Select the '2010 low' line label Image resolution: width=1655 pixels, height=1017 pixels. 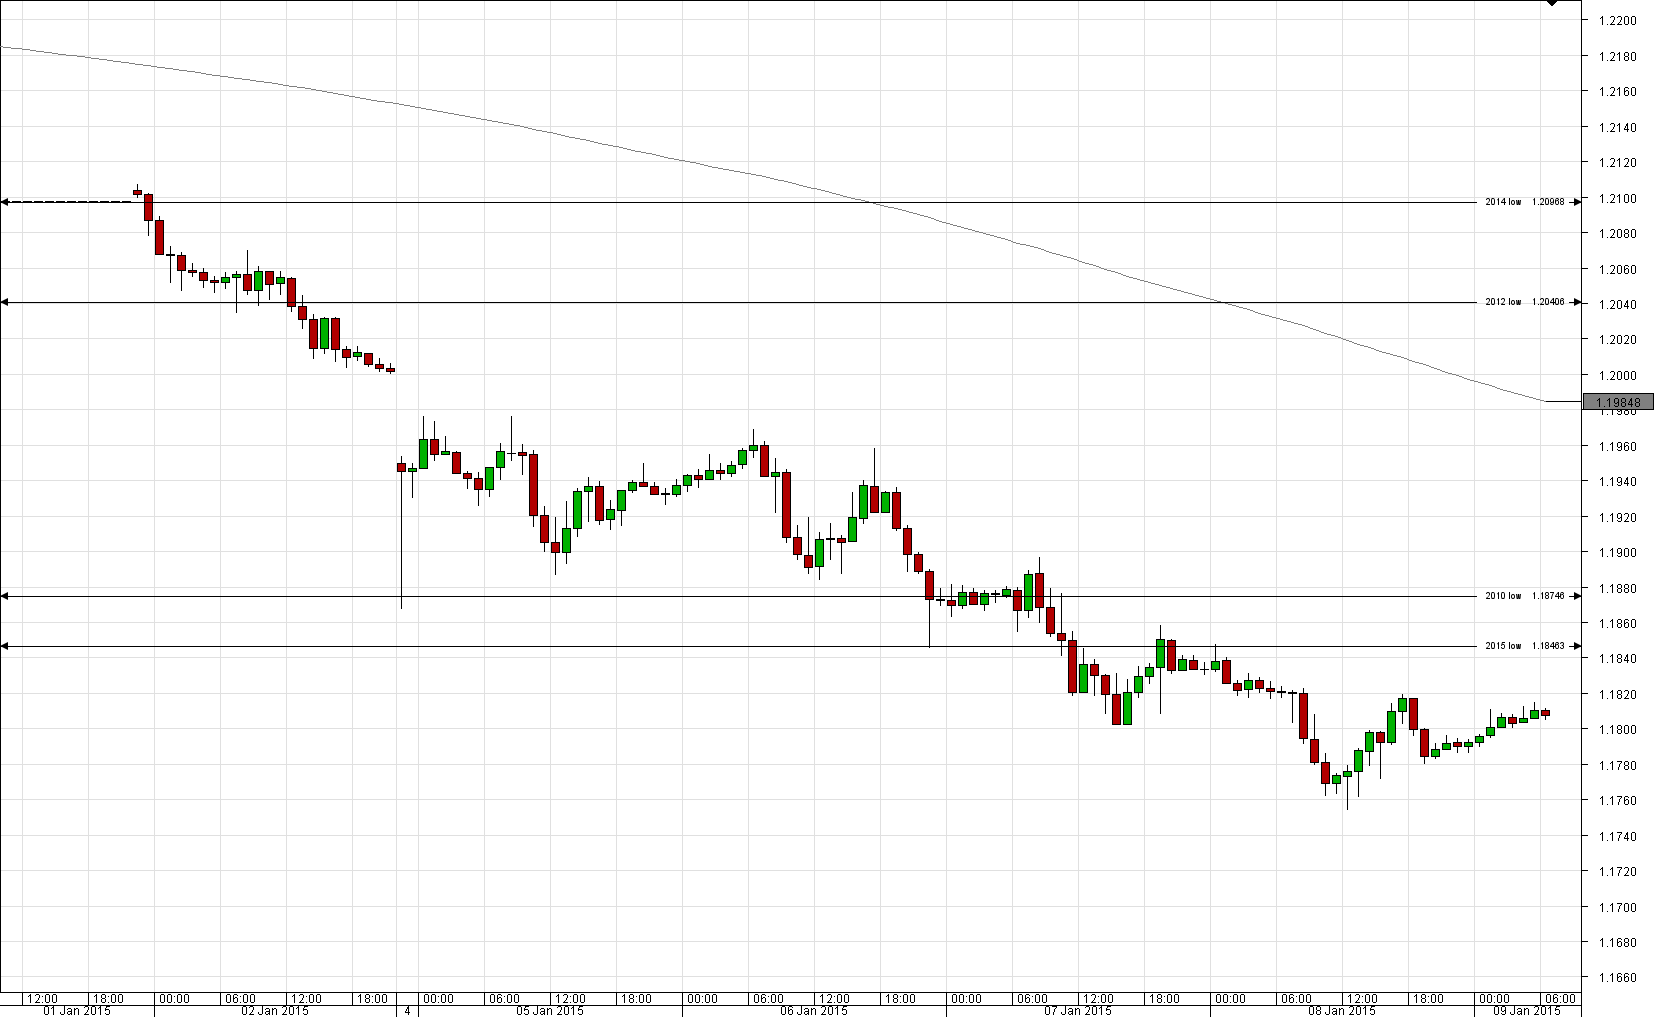click(1503, 596)
